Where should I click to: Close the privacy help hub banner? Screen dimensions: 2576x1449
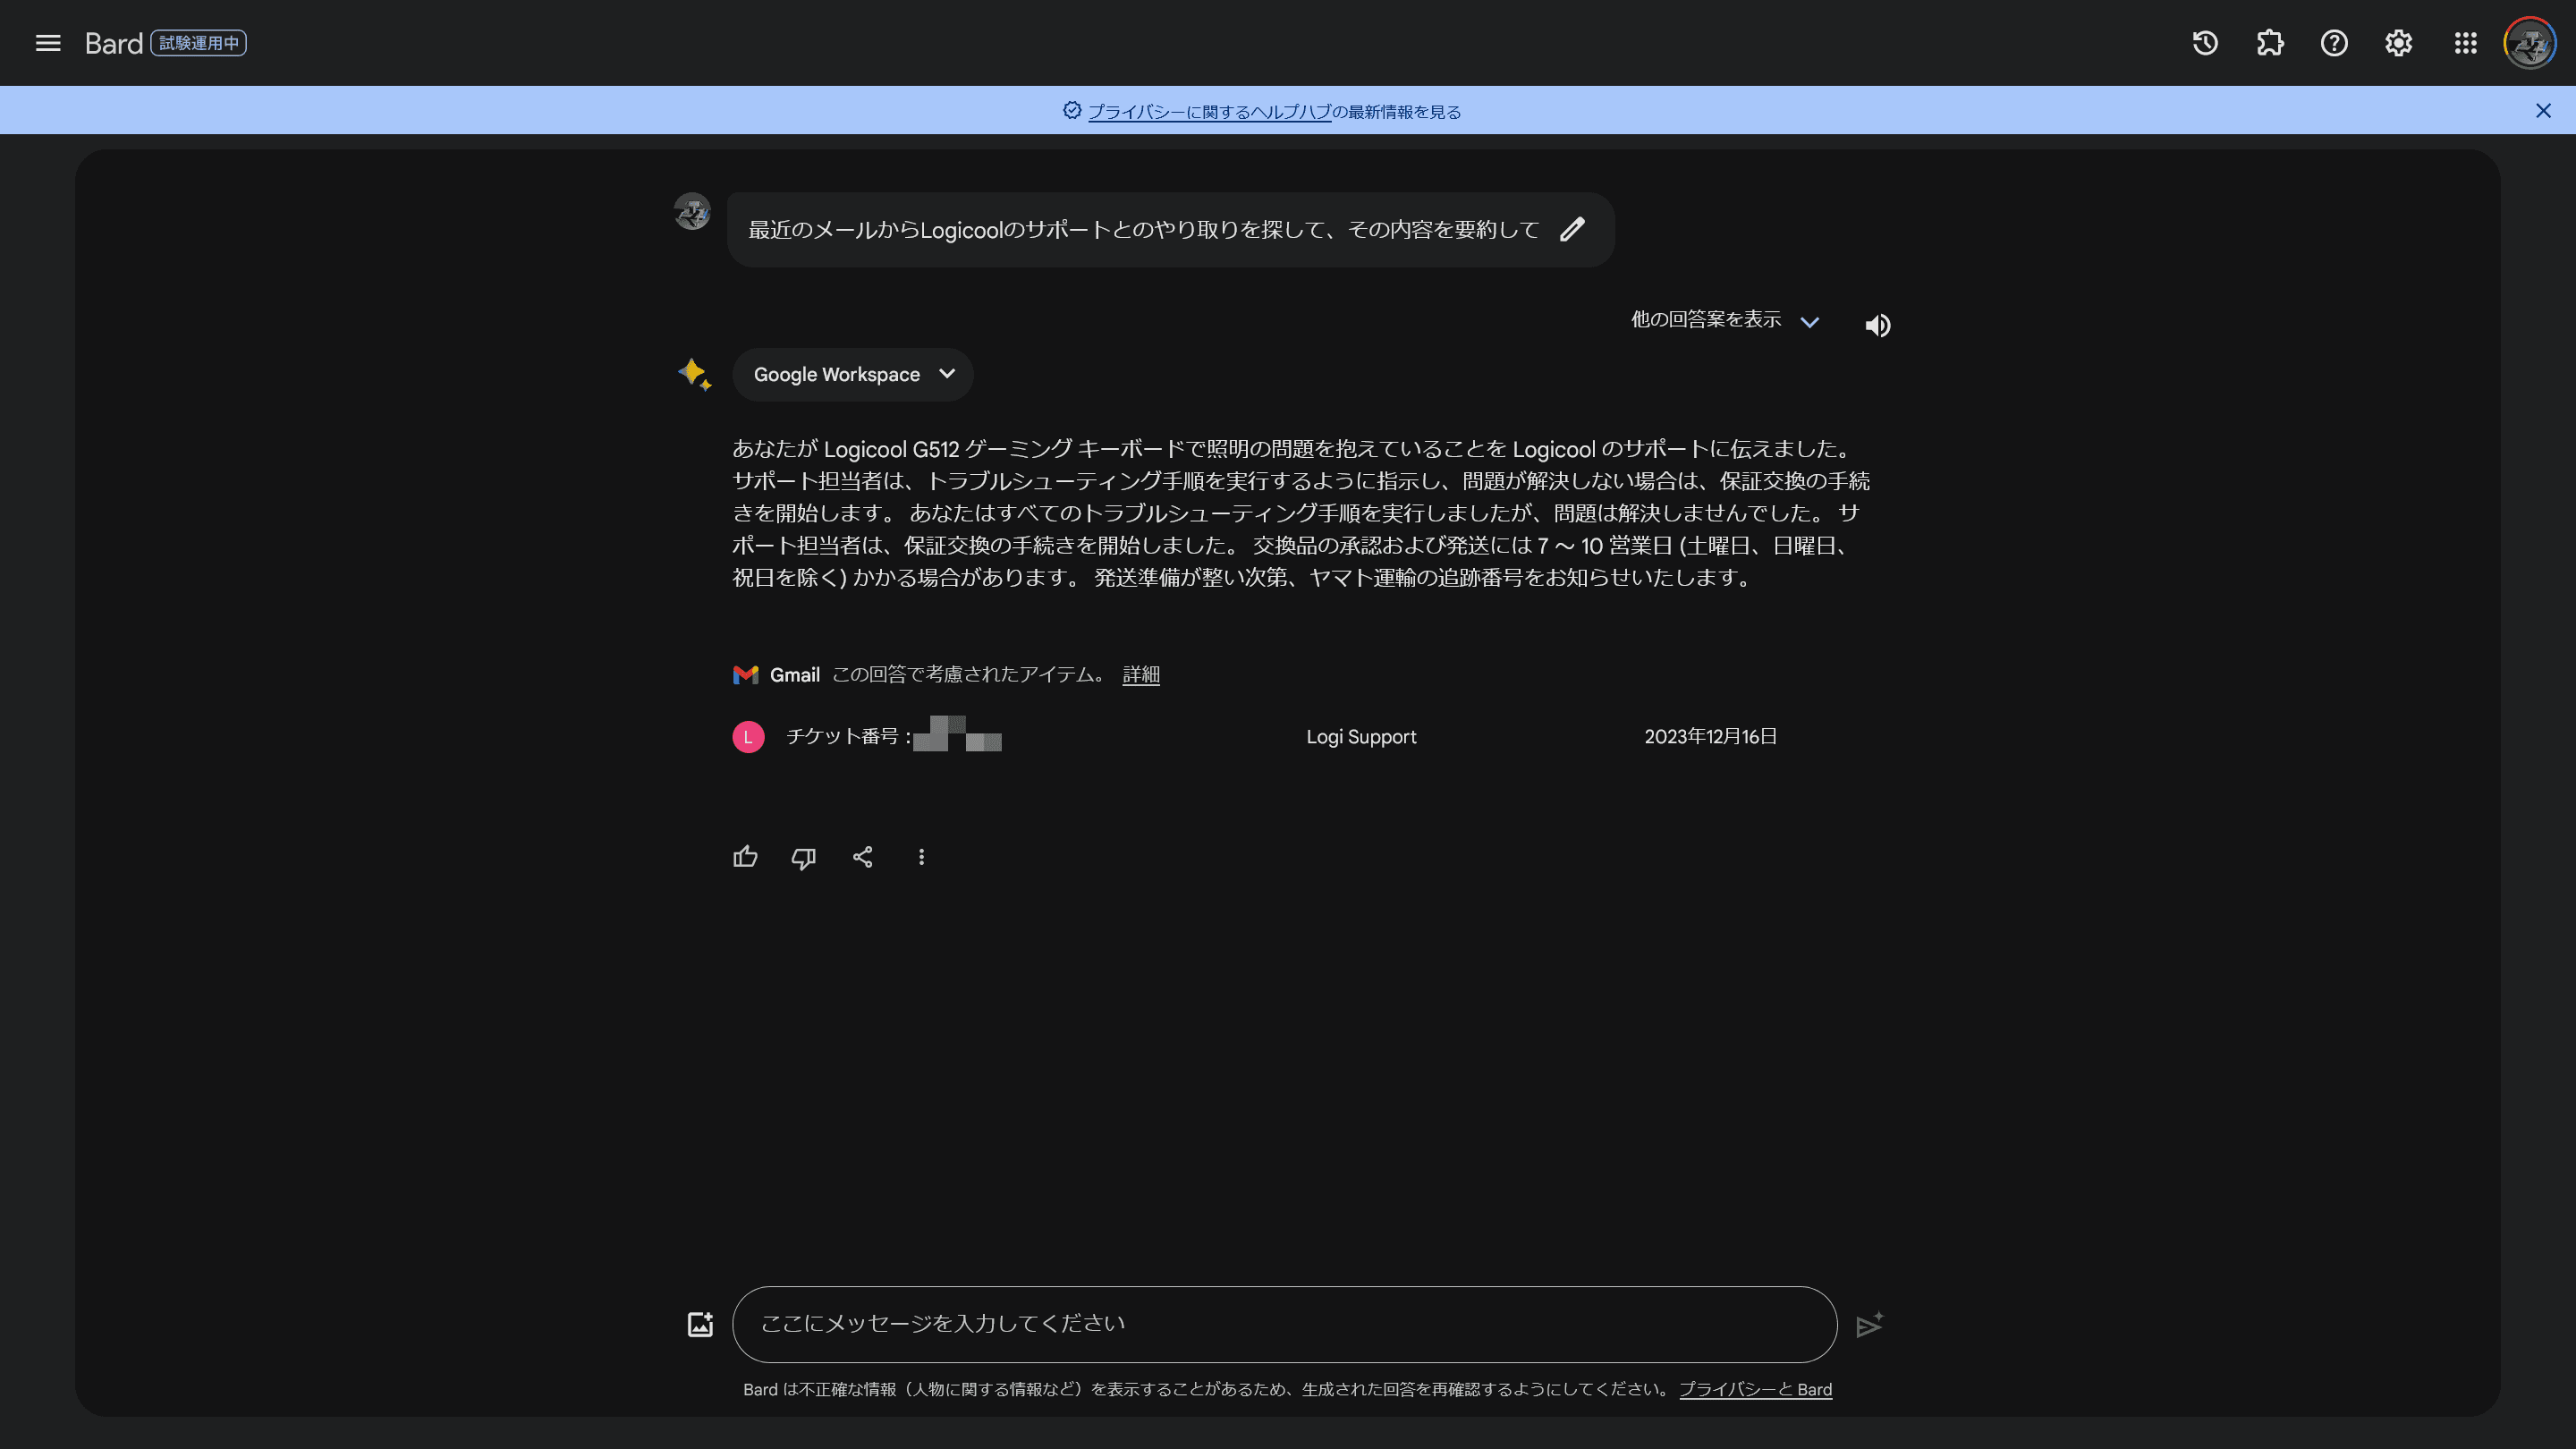(x=2543, y=110)
